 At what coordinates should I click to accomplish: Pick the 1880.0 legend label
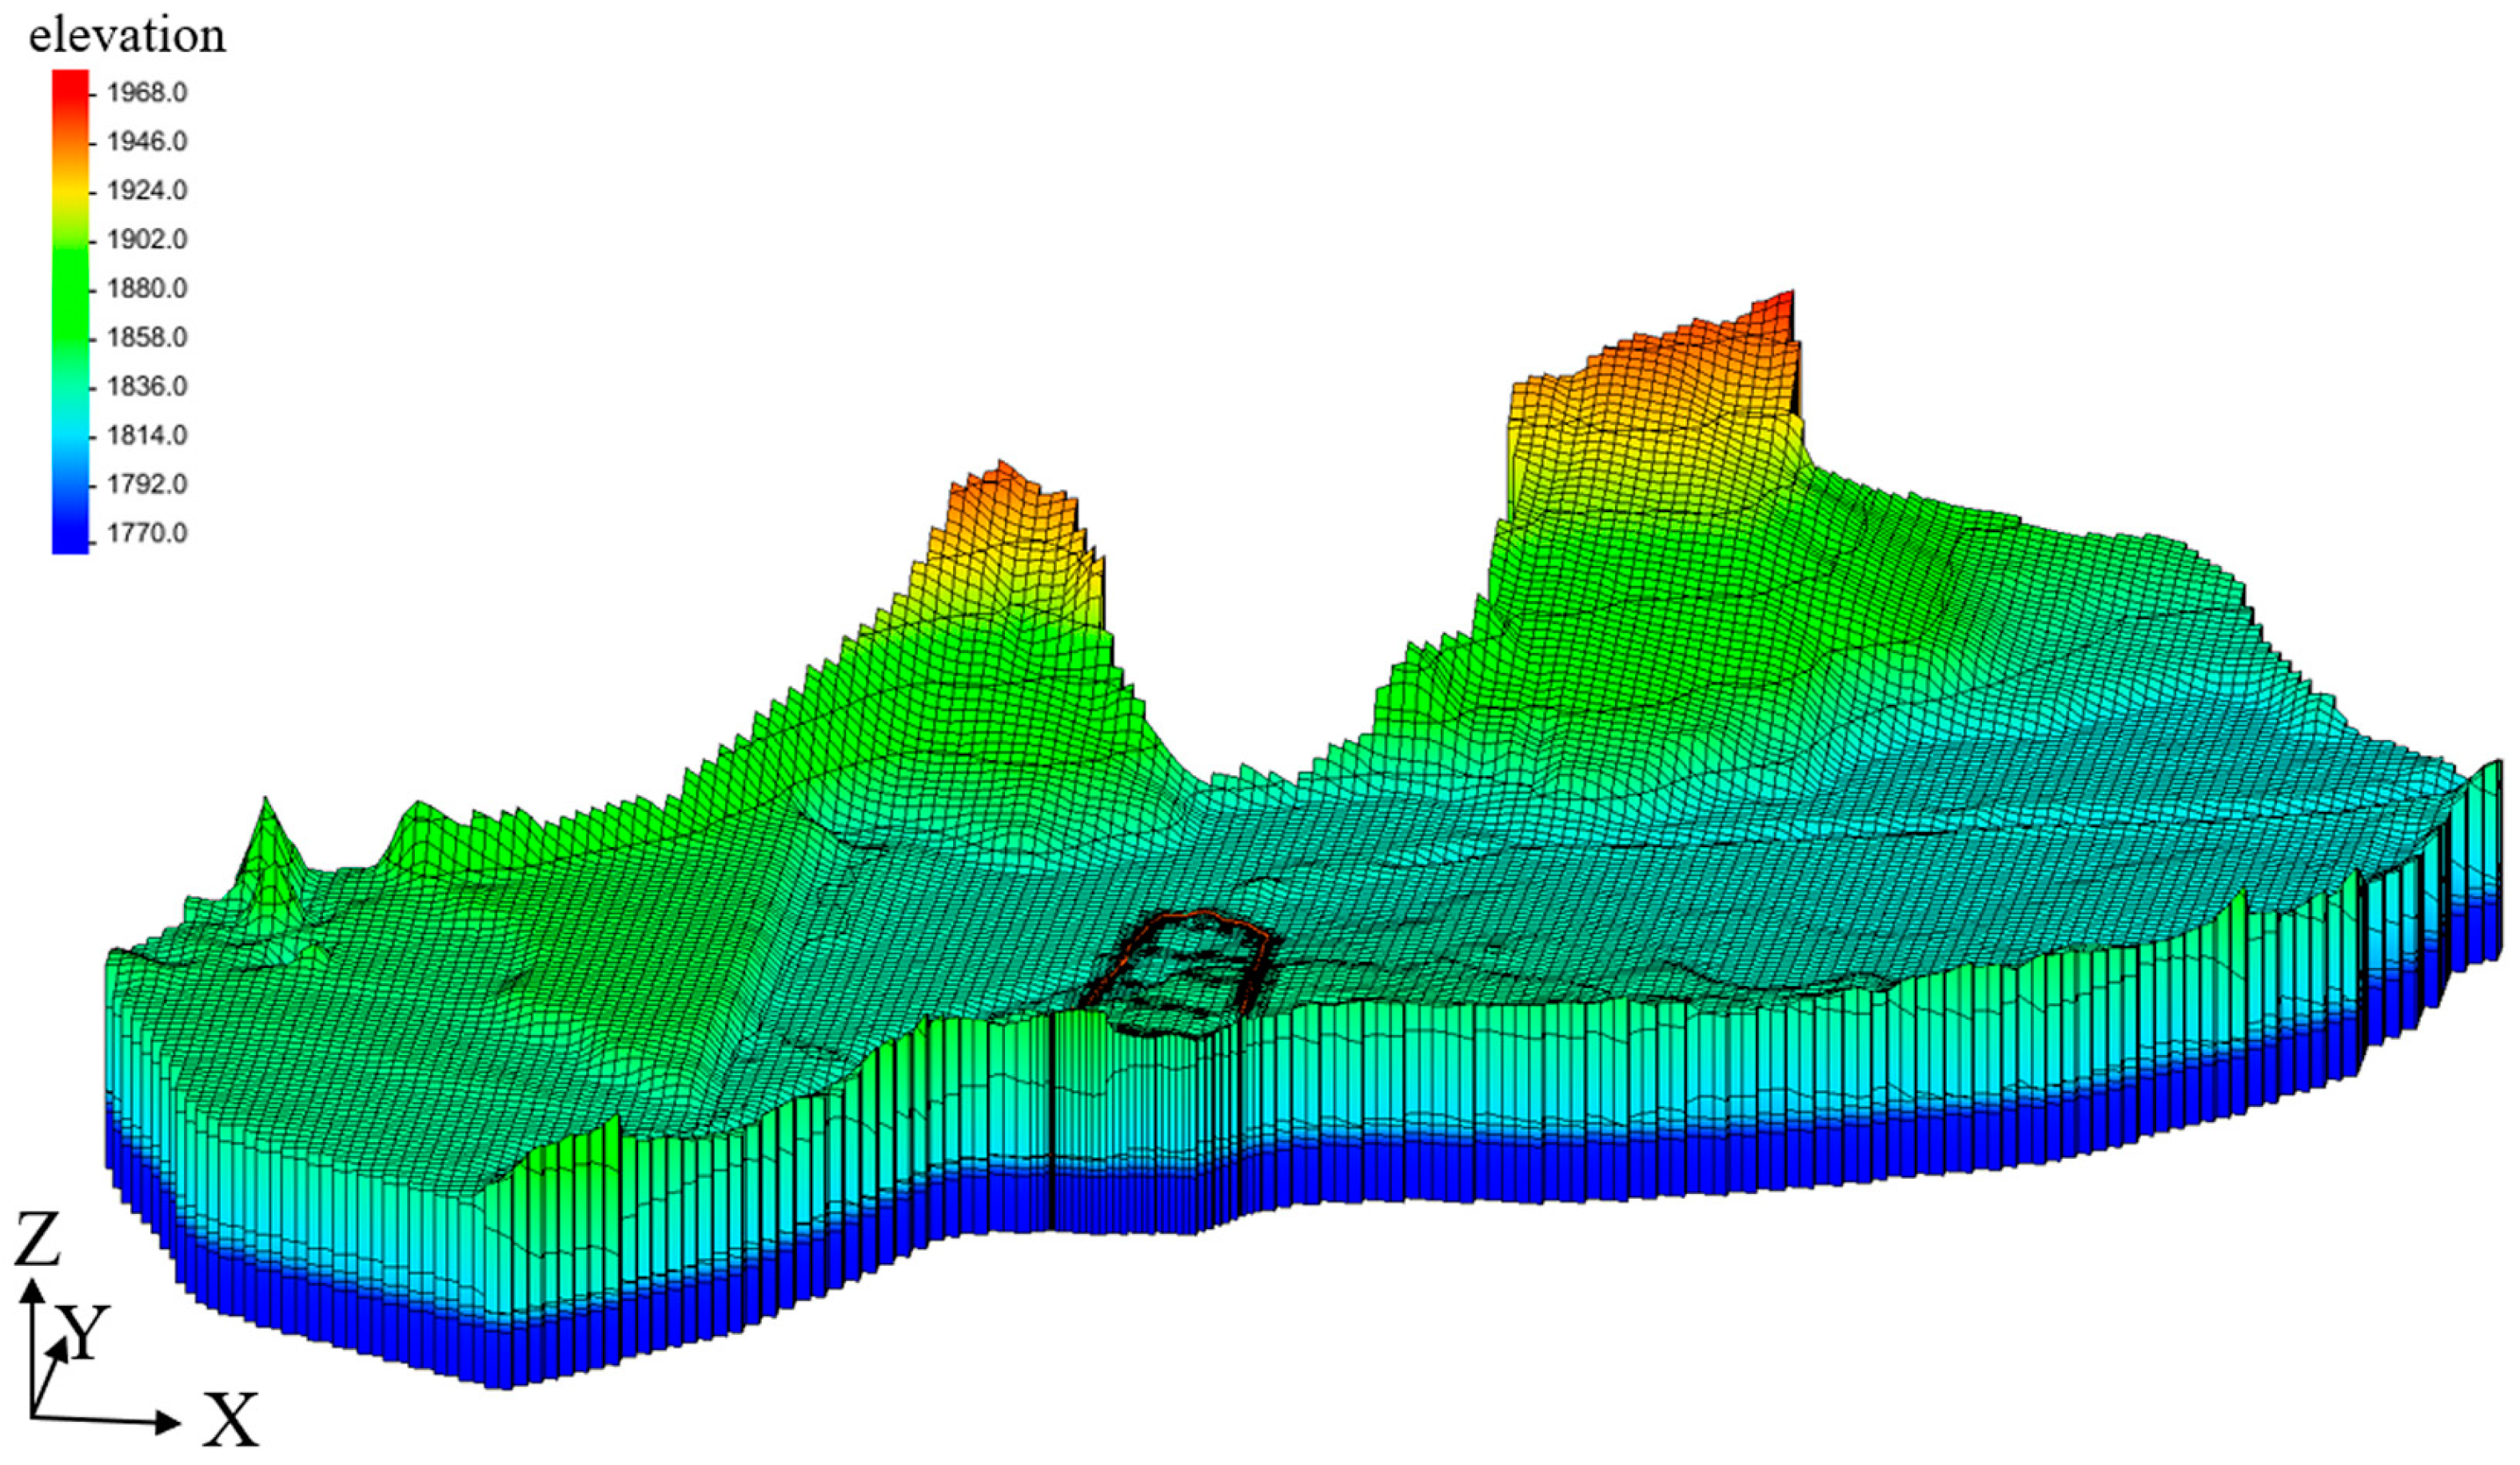147,289
